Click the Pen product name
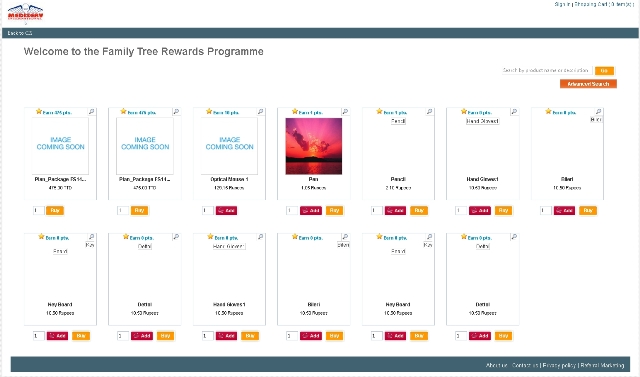The width and height of the screenshot is (640, 377). (313, 179)
